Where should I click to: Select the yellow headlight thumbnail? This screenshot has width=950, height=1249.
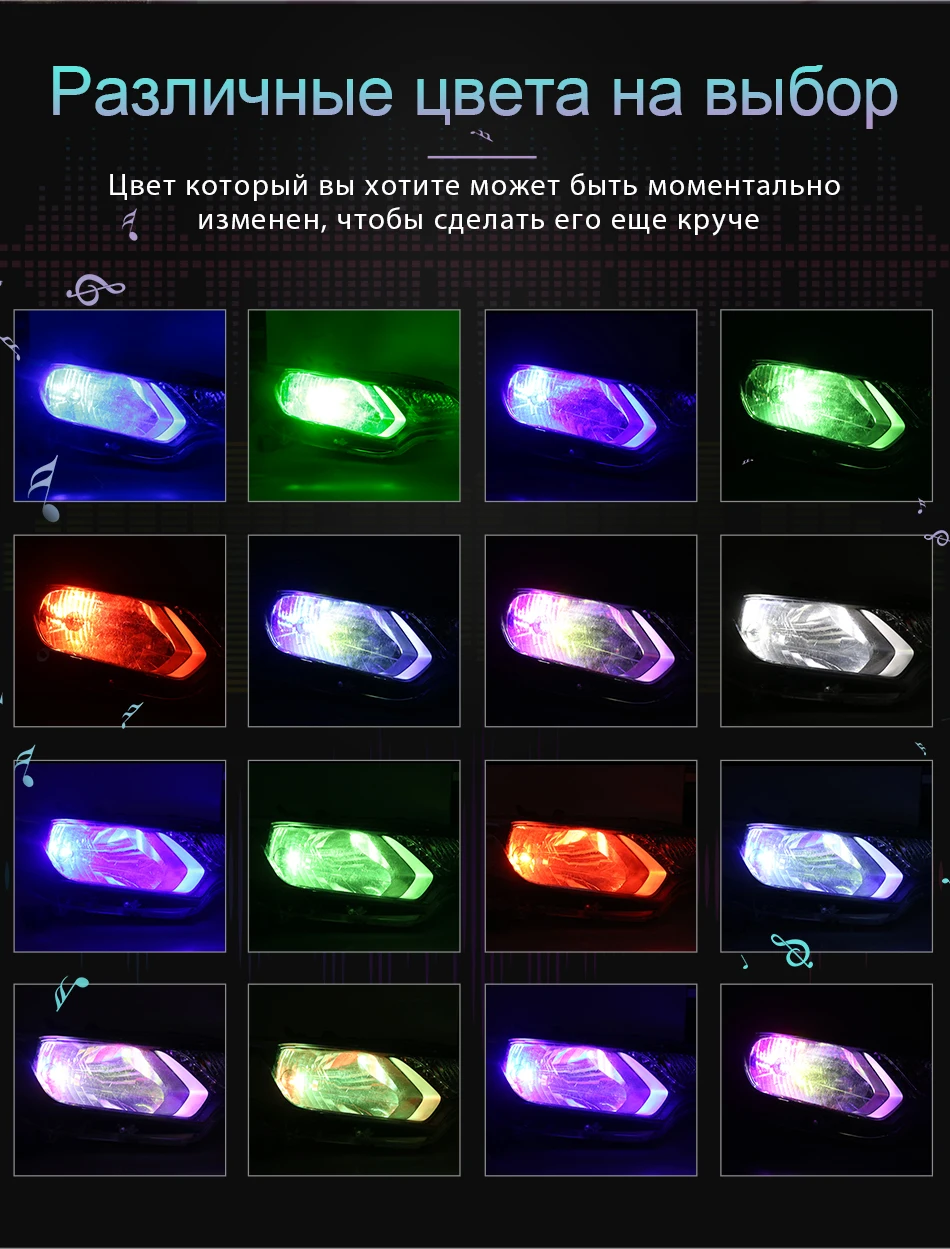(x=354, y=1079)
